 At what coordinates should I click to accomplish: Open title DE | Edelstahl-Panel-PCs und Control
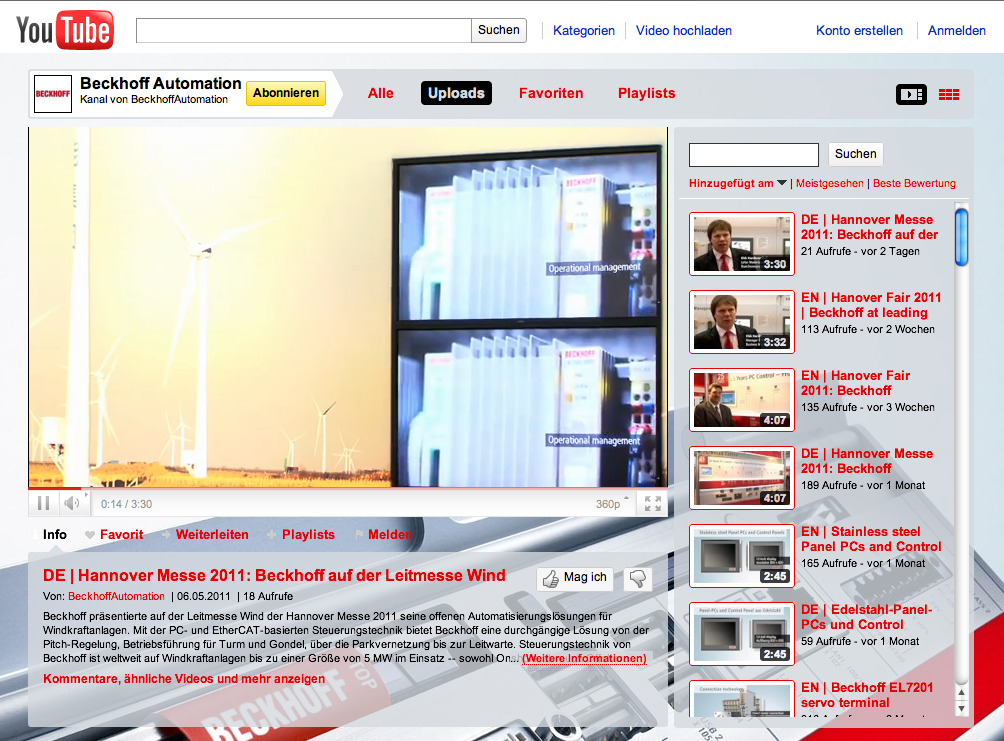click(x=866, y=617)
